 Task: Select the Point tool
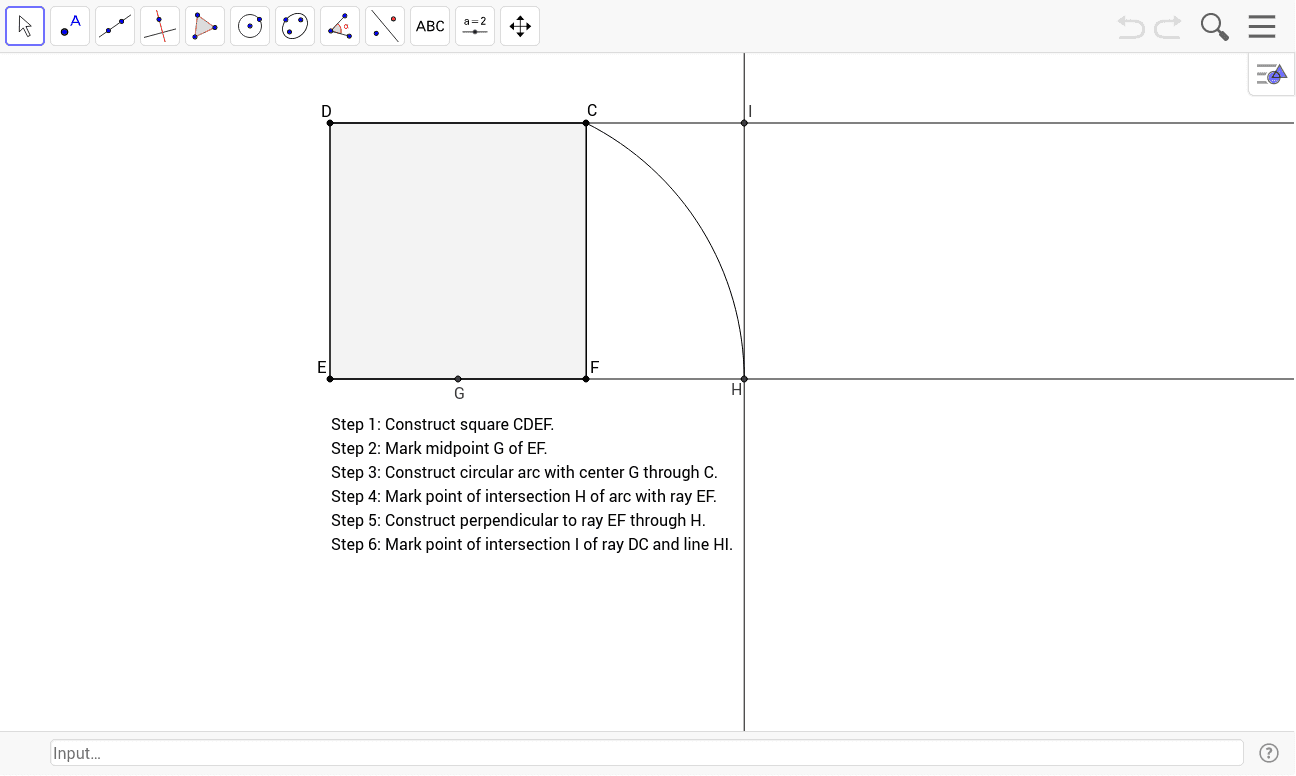[70, 26]
